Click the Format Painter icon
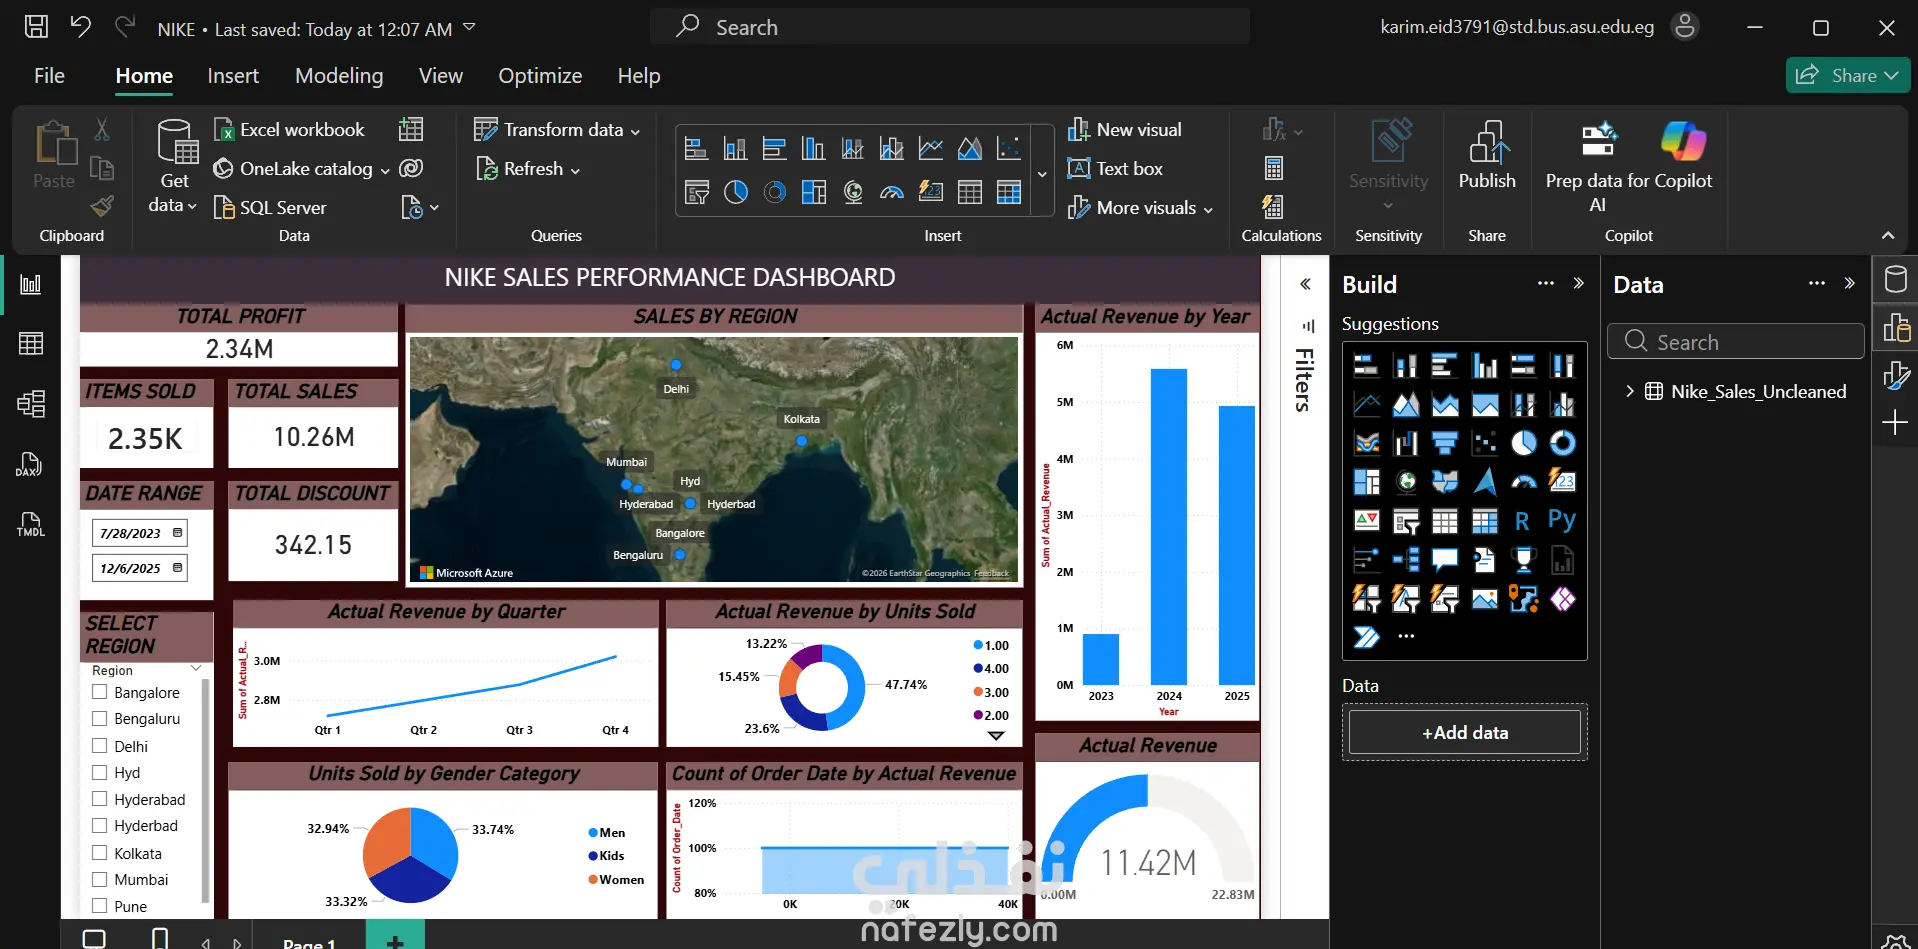Viewport: 1918px width, 949px height. (x=102, y=207)
